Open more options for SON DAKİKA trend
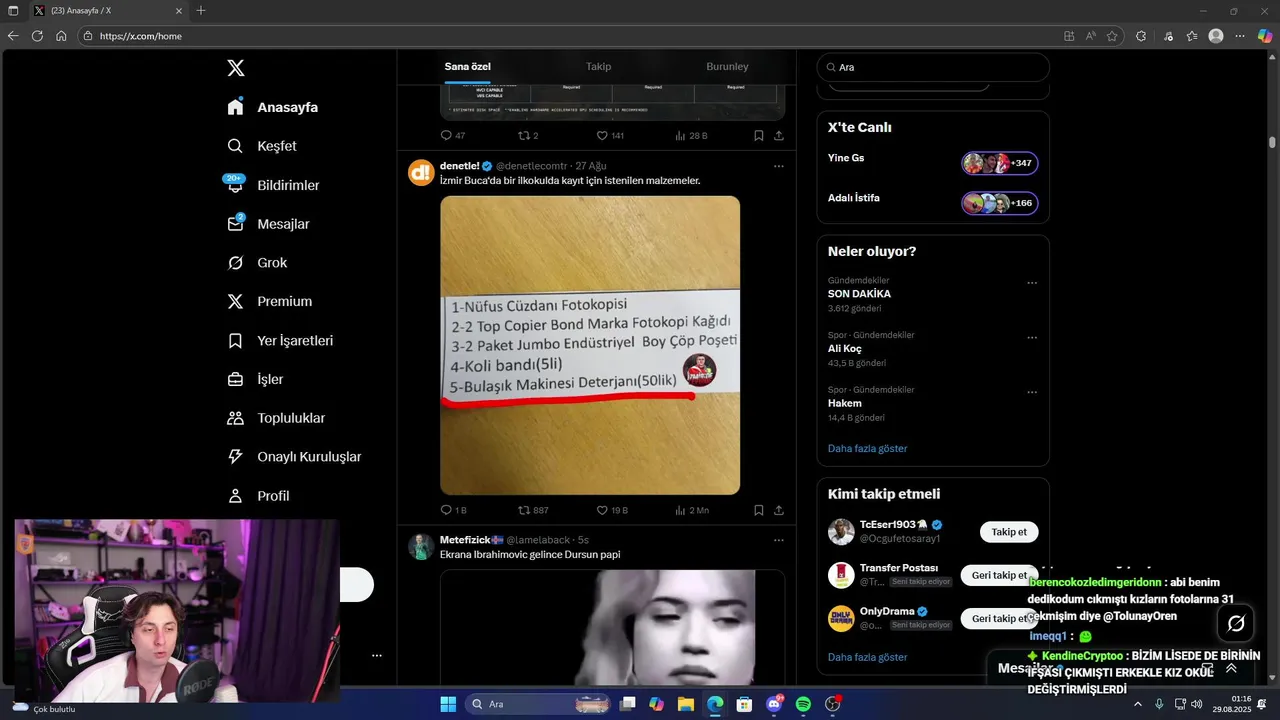 [x=1032, y=283]
